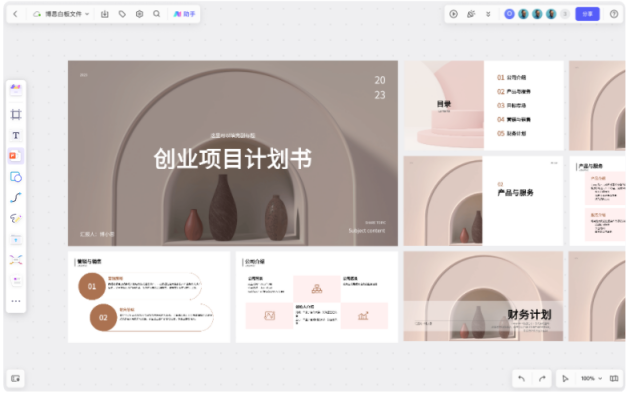Viewport: 630px width, 394px height.
Task: Open search with the magnifier icon
Action: (x=157, y=14)
